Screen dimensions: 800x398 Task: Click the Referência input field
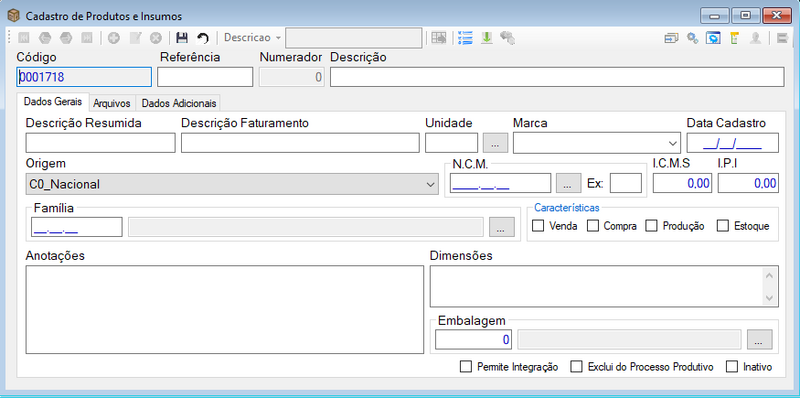(x=205, y=77)
